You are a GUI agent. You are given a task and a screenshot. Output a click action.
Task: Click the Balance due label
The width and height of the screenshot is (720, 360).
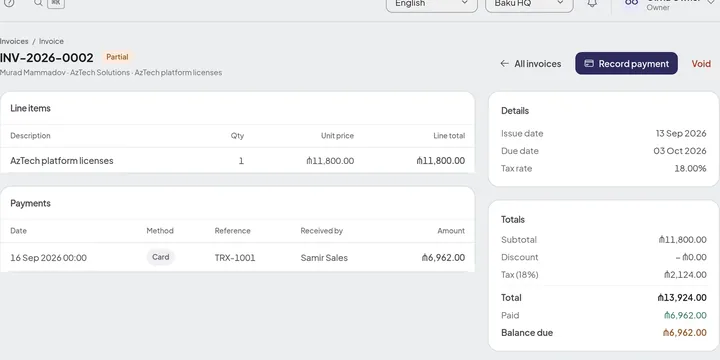(527, 333)
